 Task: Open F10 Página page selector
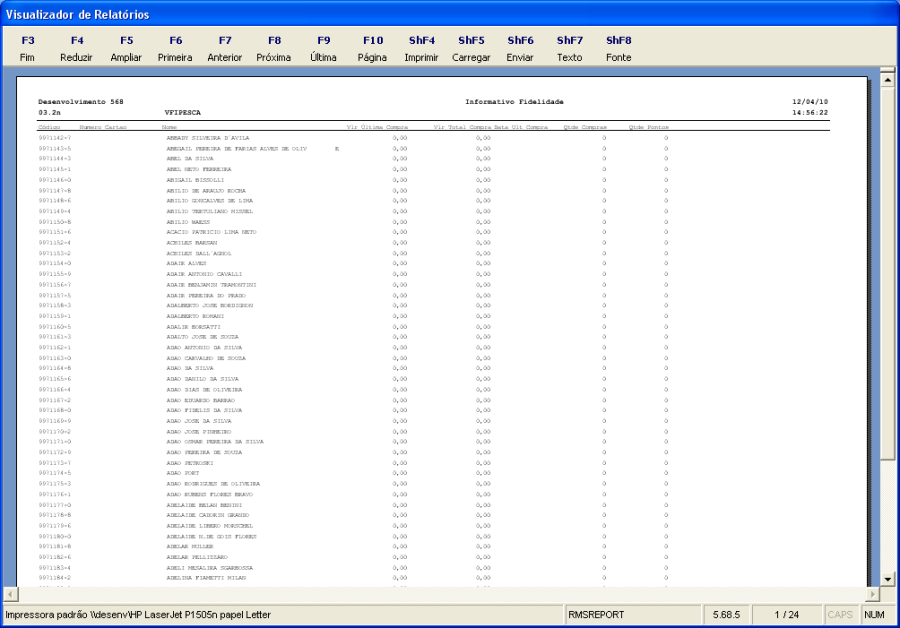(x=373, y=49)
